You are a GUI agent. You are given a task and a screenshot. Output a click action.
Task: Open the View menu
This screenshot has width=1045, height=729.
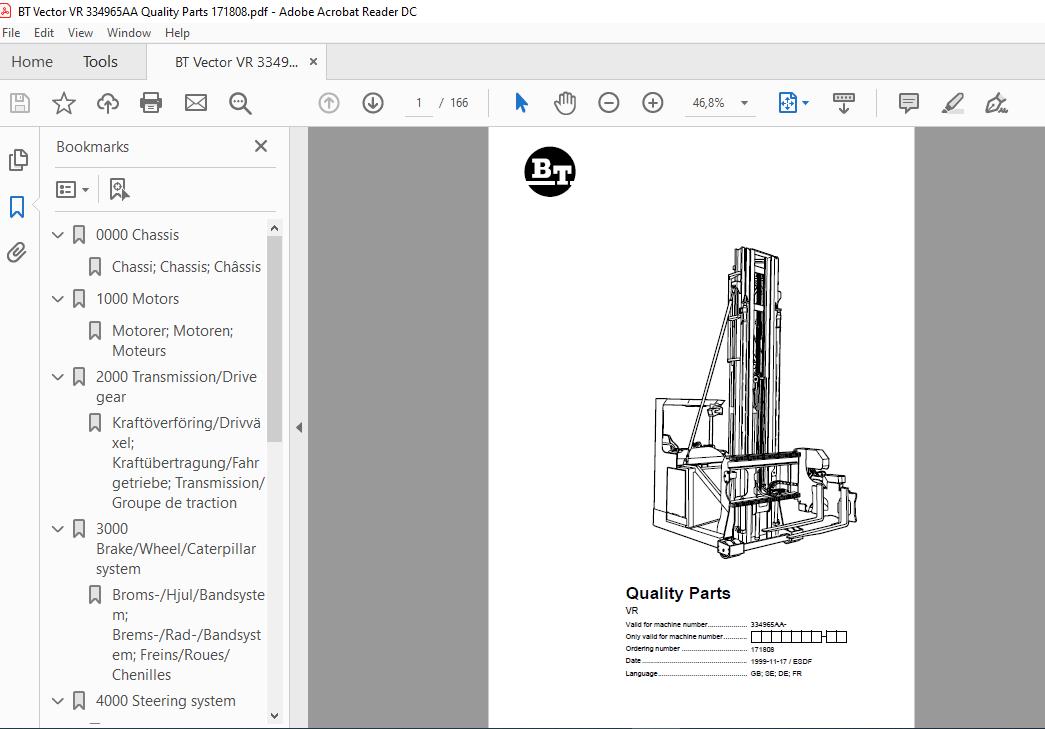coord(81,33)
